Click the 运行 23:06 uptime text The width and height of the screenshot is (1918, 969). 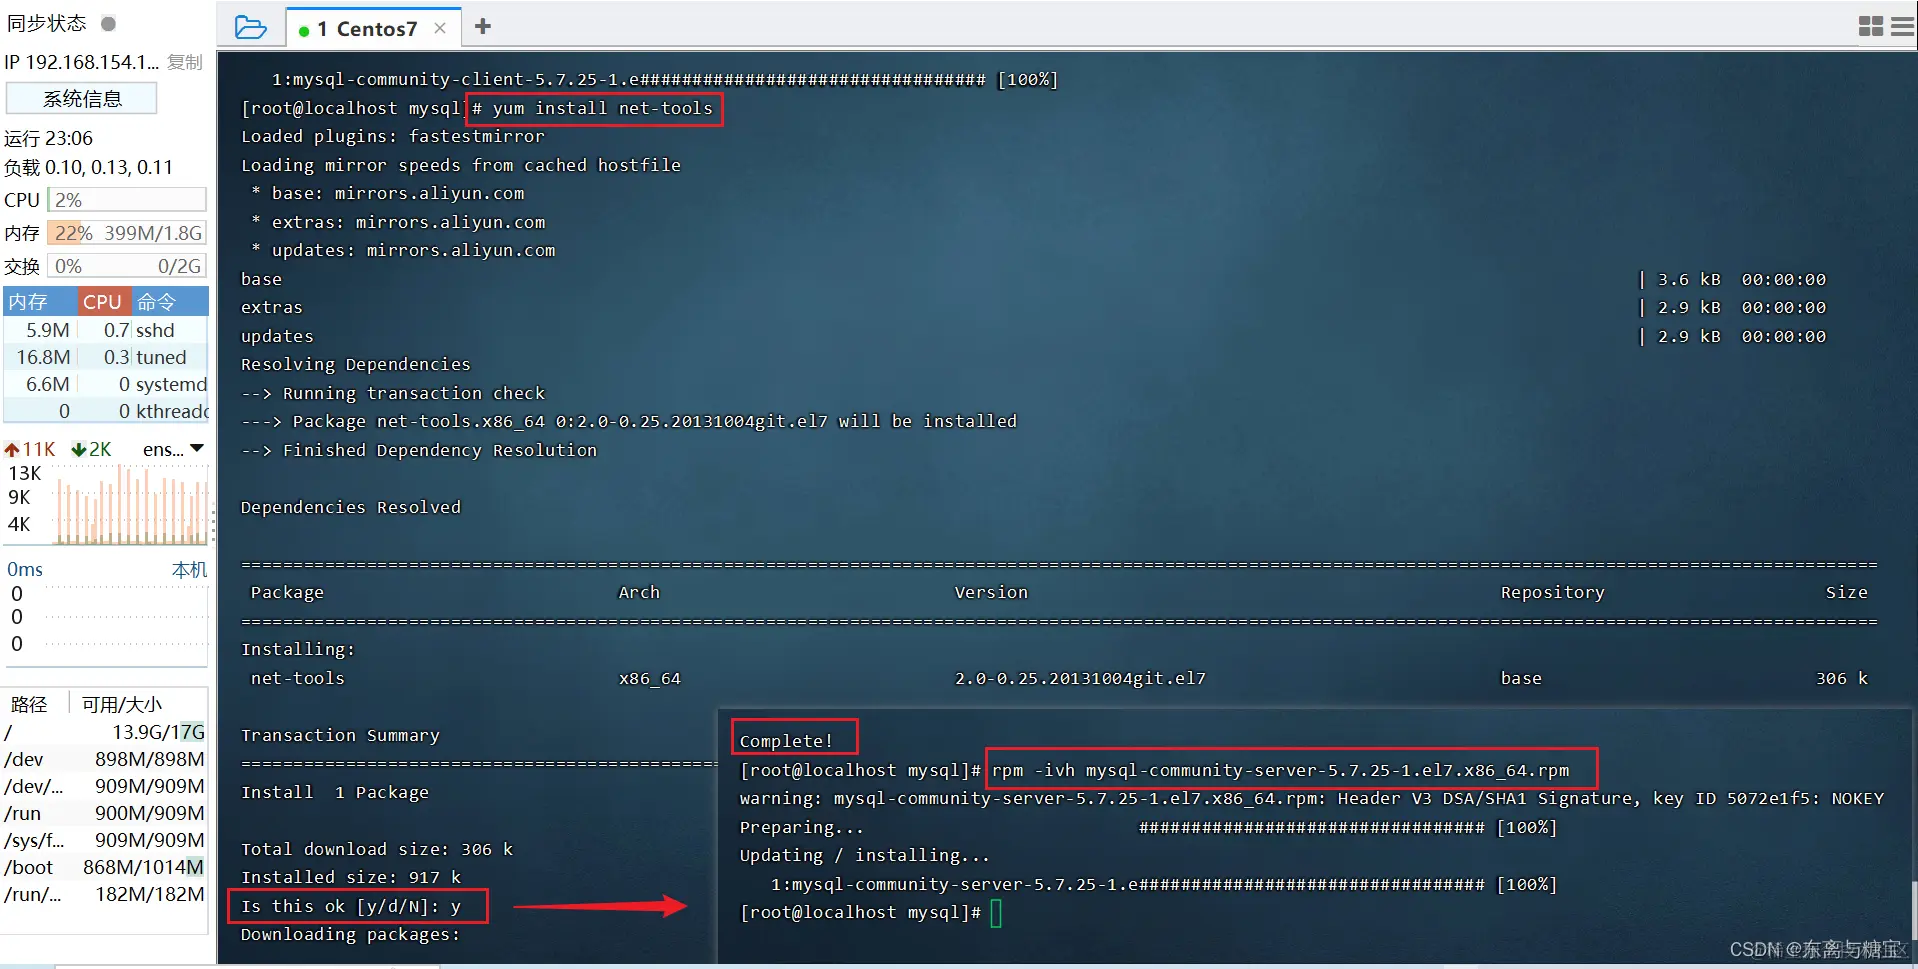[x=48, y=138]
